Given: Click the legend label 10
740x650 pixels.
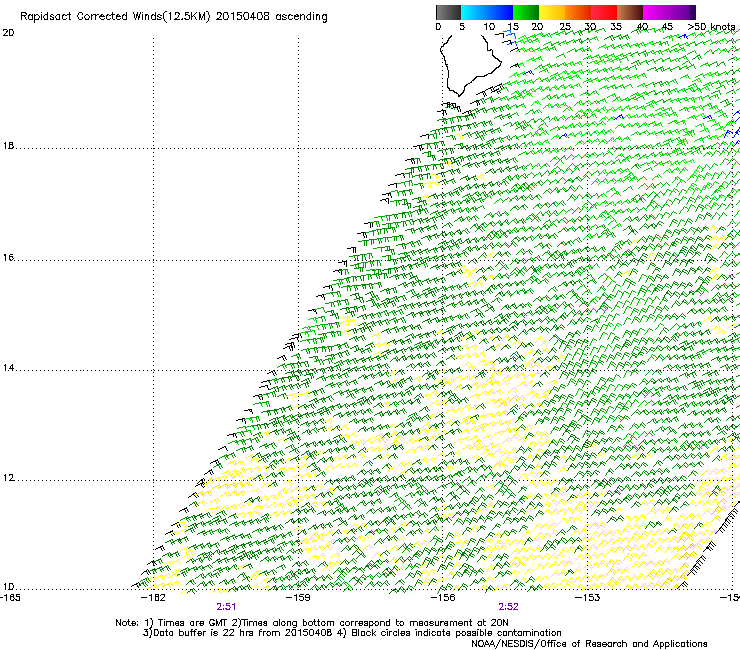Looking at the screenshot, I should [x=489, y=27].
